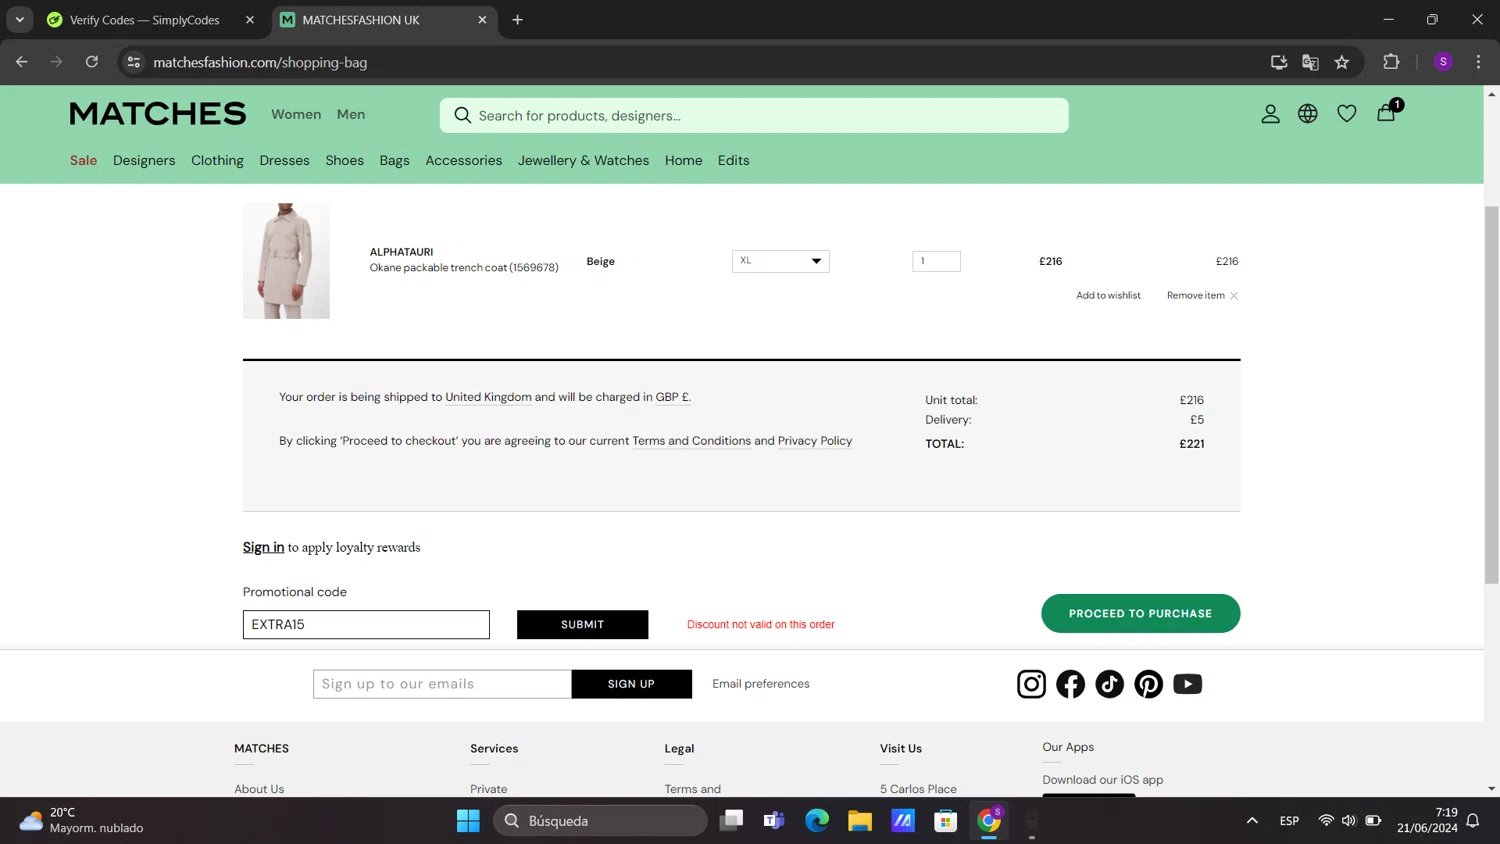Screen dimensions: 1500x844
Task: Open Microsoft Store from taskbar
Action: click(946, 821)
